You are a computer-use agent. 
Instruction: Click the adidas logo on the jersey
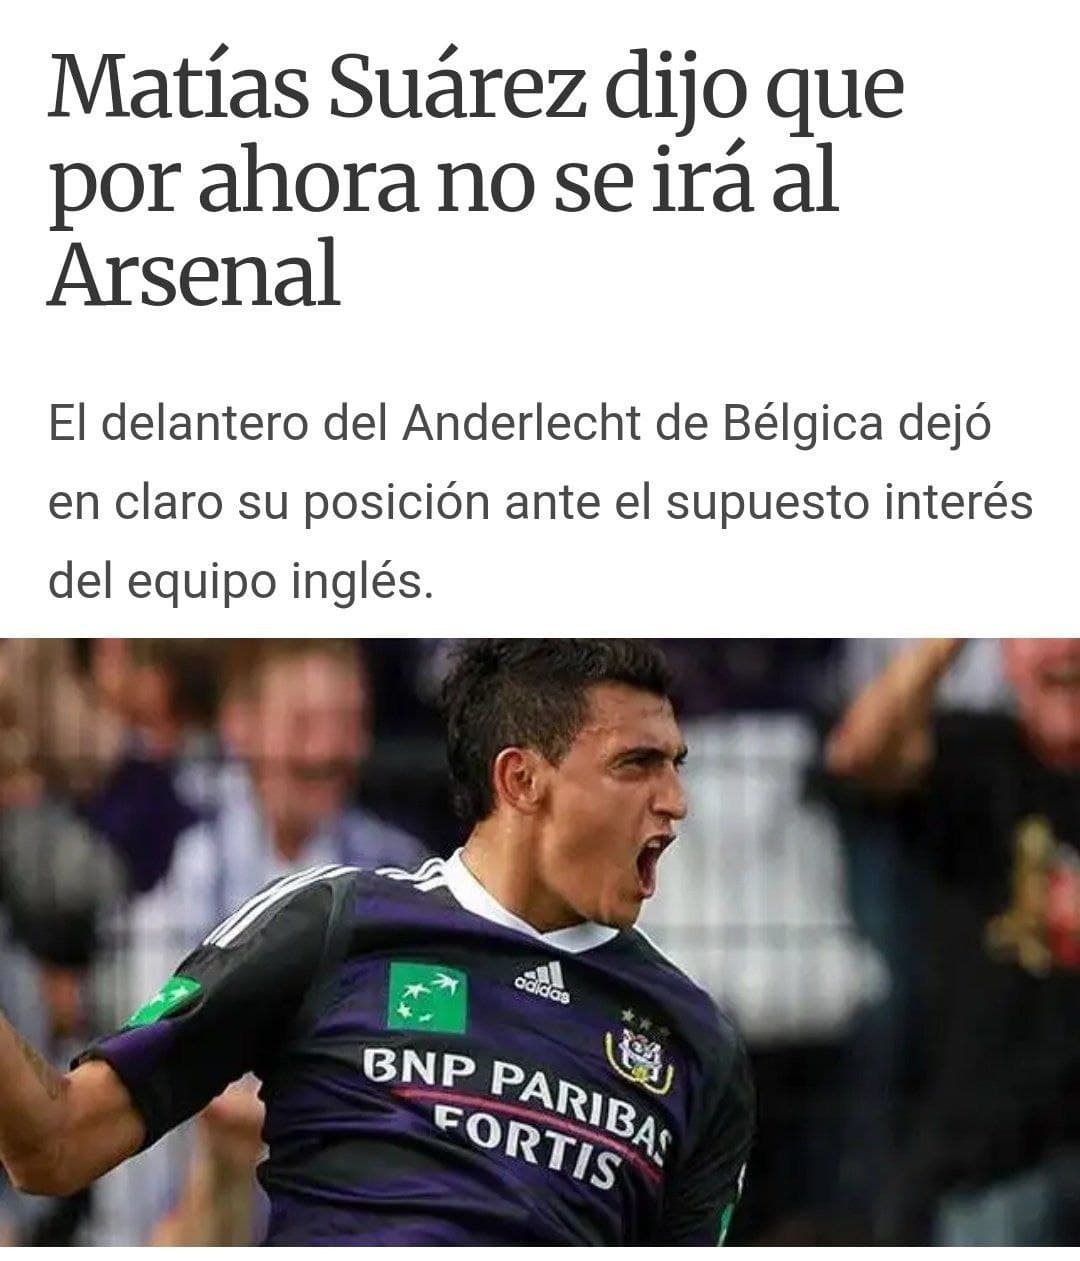coord(543,981)
